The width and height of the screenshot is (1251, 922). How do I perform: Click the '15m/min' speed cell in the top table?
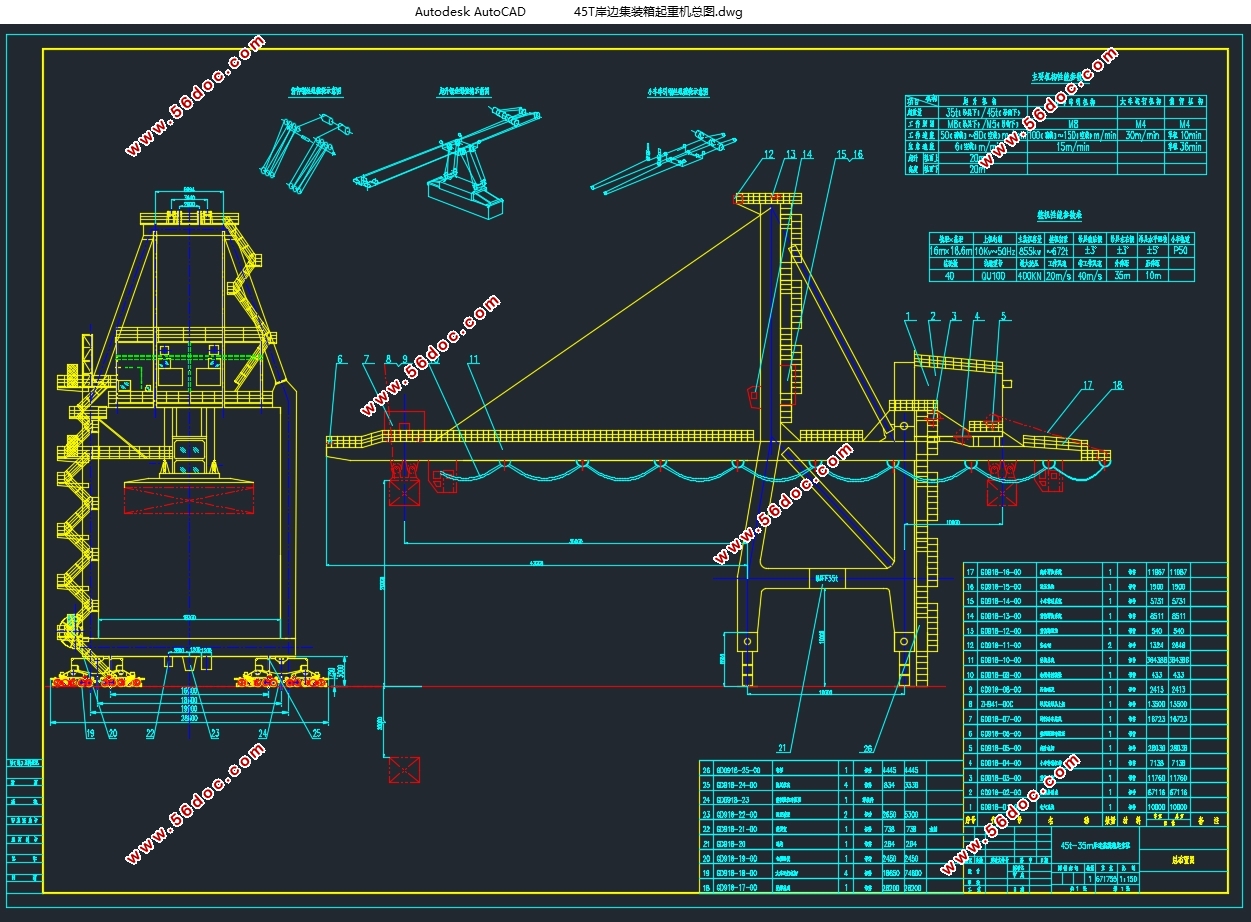pyautogui.click(x=1072, y=146)
